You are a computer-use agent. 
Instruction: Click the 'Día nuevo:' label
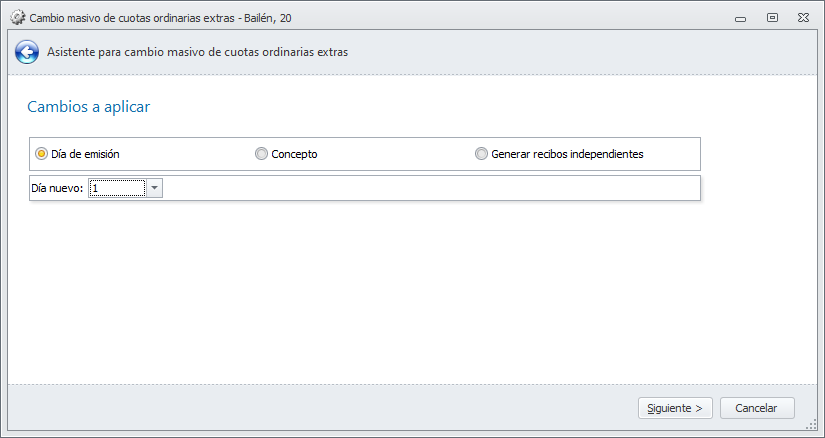[57, 188]
